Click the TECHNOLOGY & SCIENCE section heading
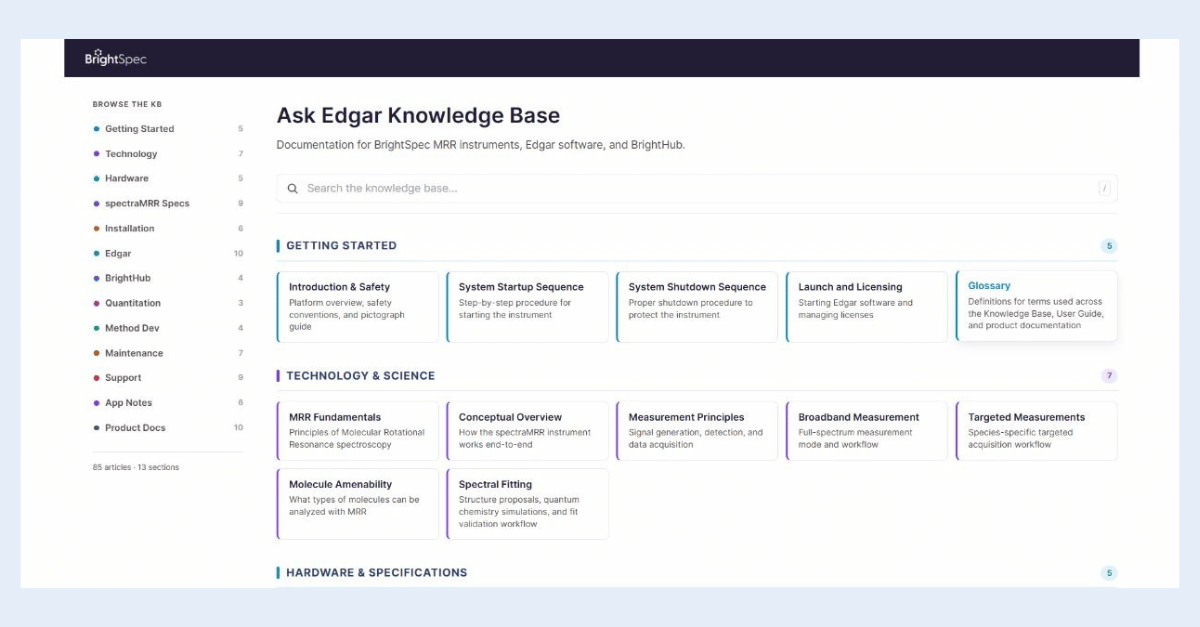 pos(360,376)
